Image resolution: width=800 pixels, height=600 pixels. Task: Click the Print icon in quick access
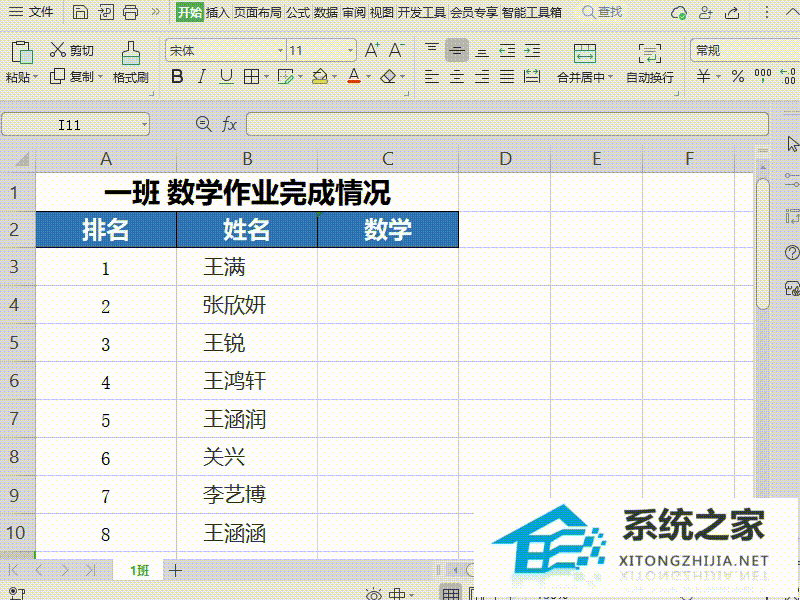click(129, 12)
